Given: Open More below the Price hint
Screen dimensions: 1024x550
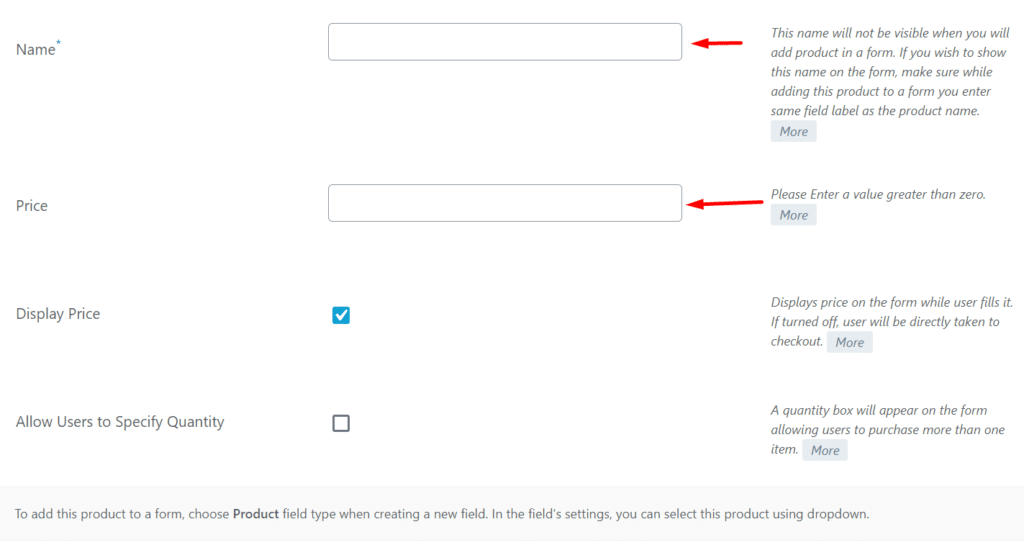Looking at the screenshot, I should (793, 215).
